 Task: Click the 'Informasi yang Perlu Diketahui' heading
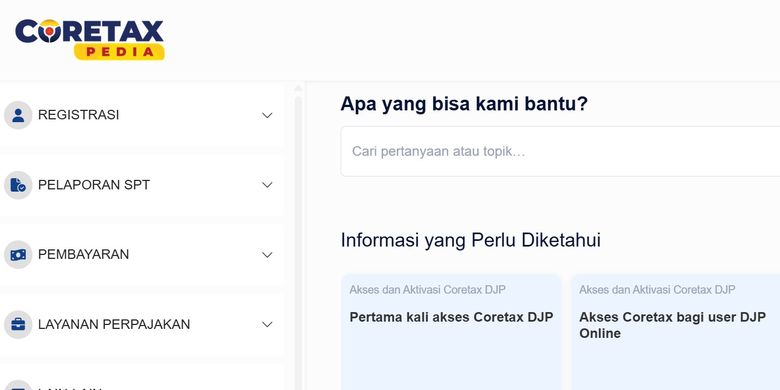point(471,240)
